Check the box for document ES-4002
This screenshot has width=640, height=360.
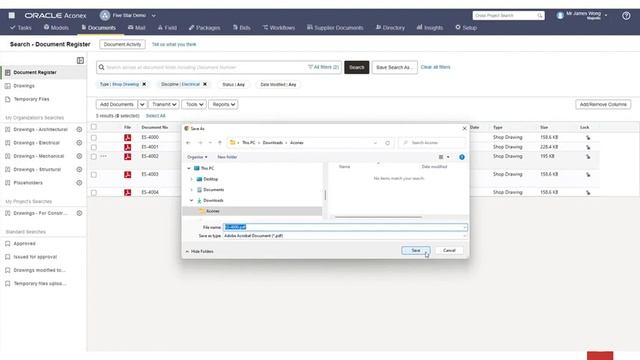(x=94, y=156)
